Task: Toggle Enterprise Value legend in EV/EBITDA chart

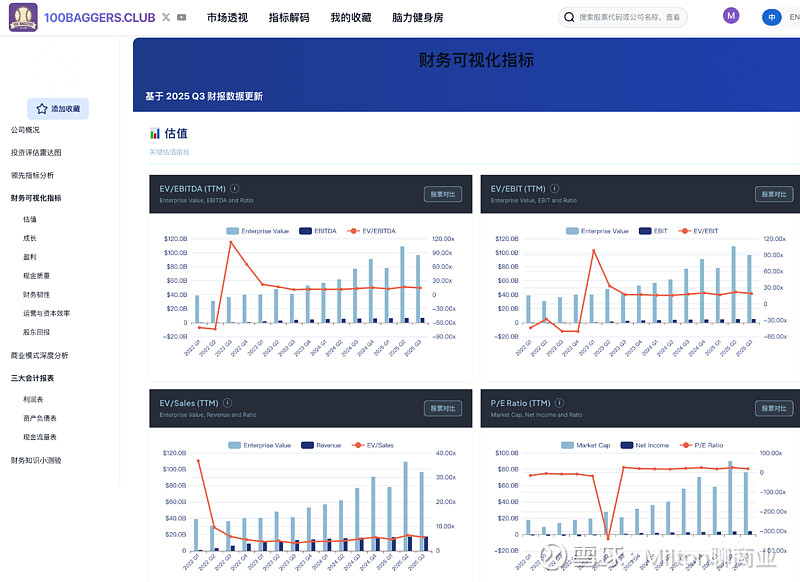Action: pyautogui.click(x=258, y=231)
